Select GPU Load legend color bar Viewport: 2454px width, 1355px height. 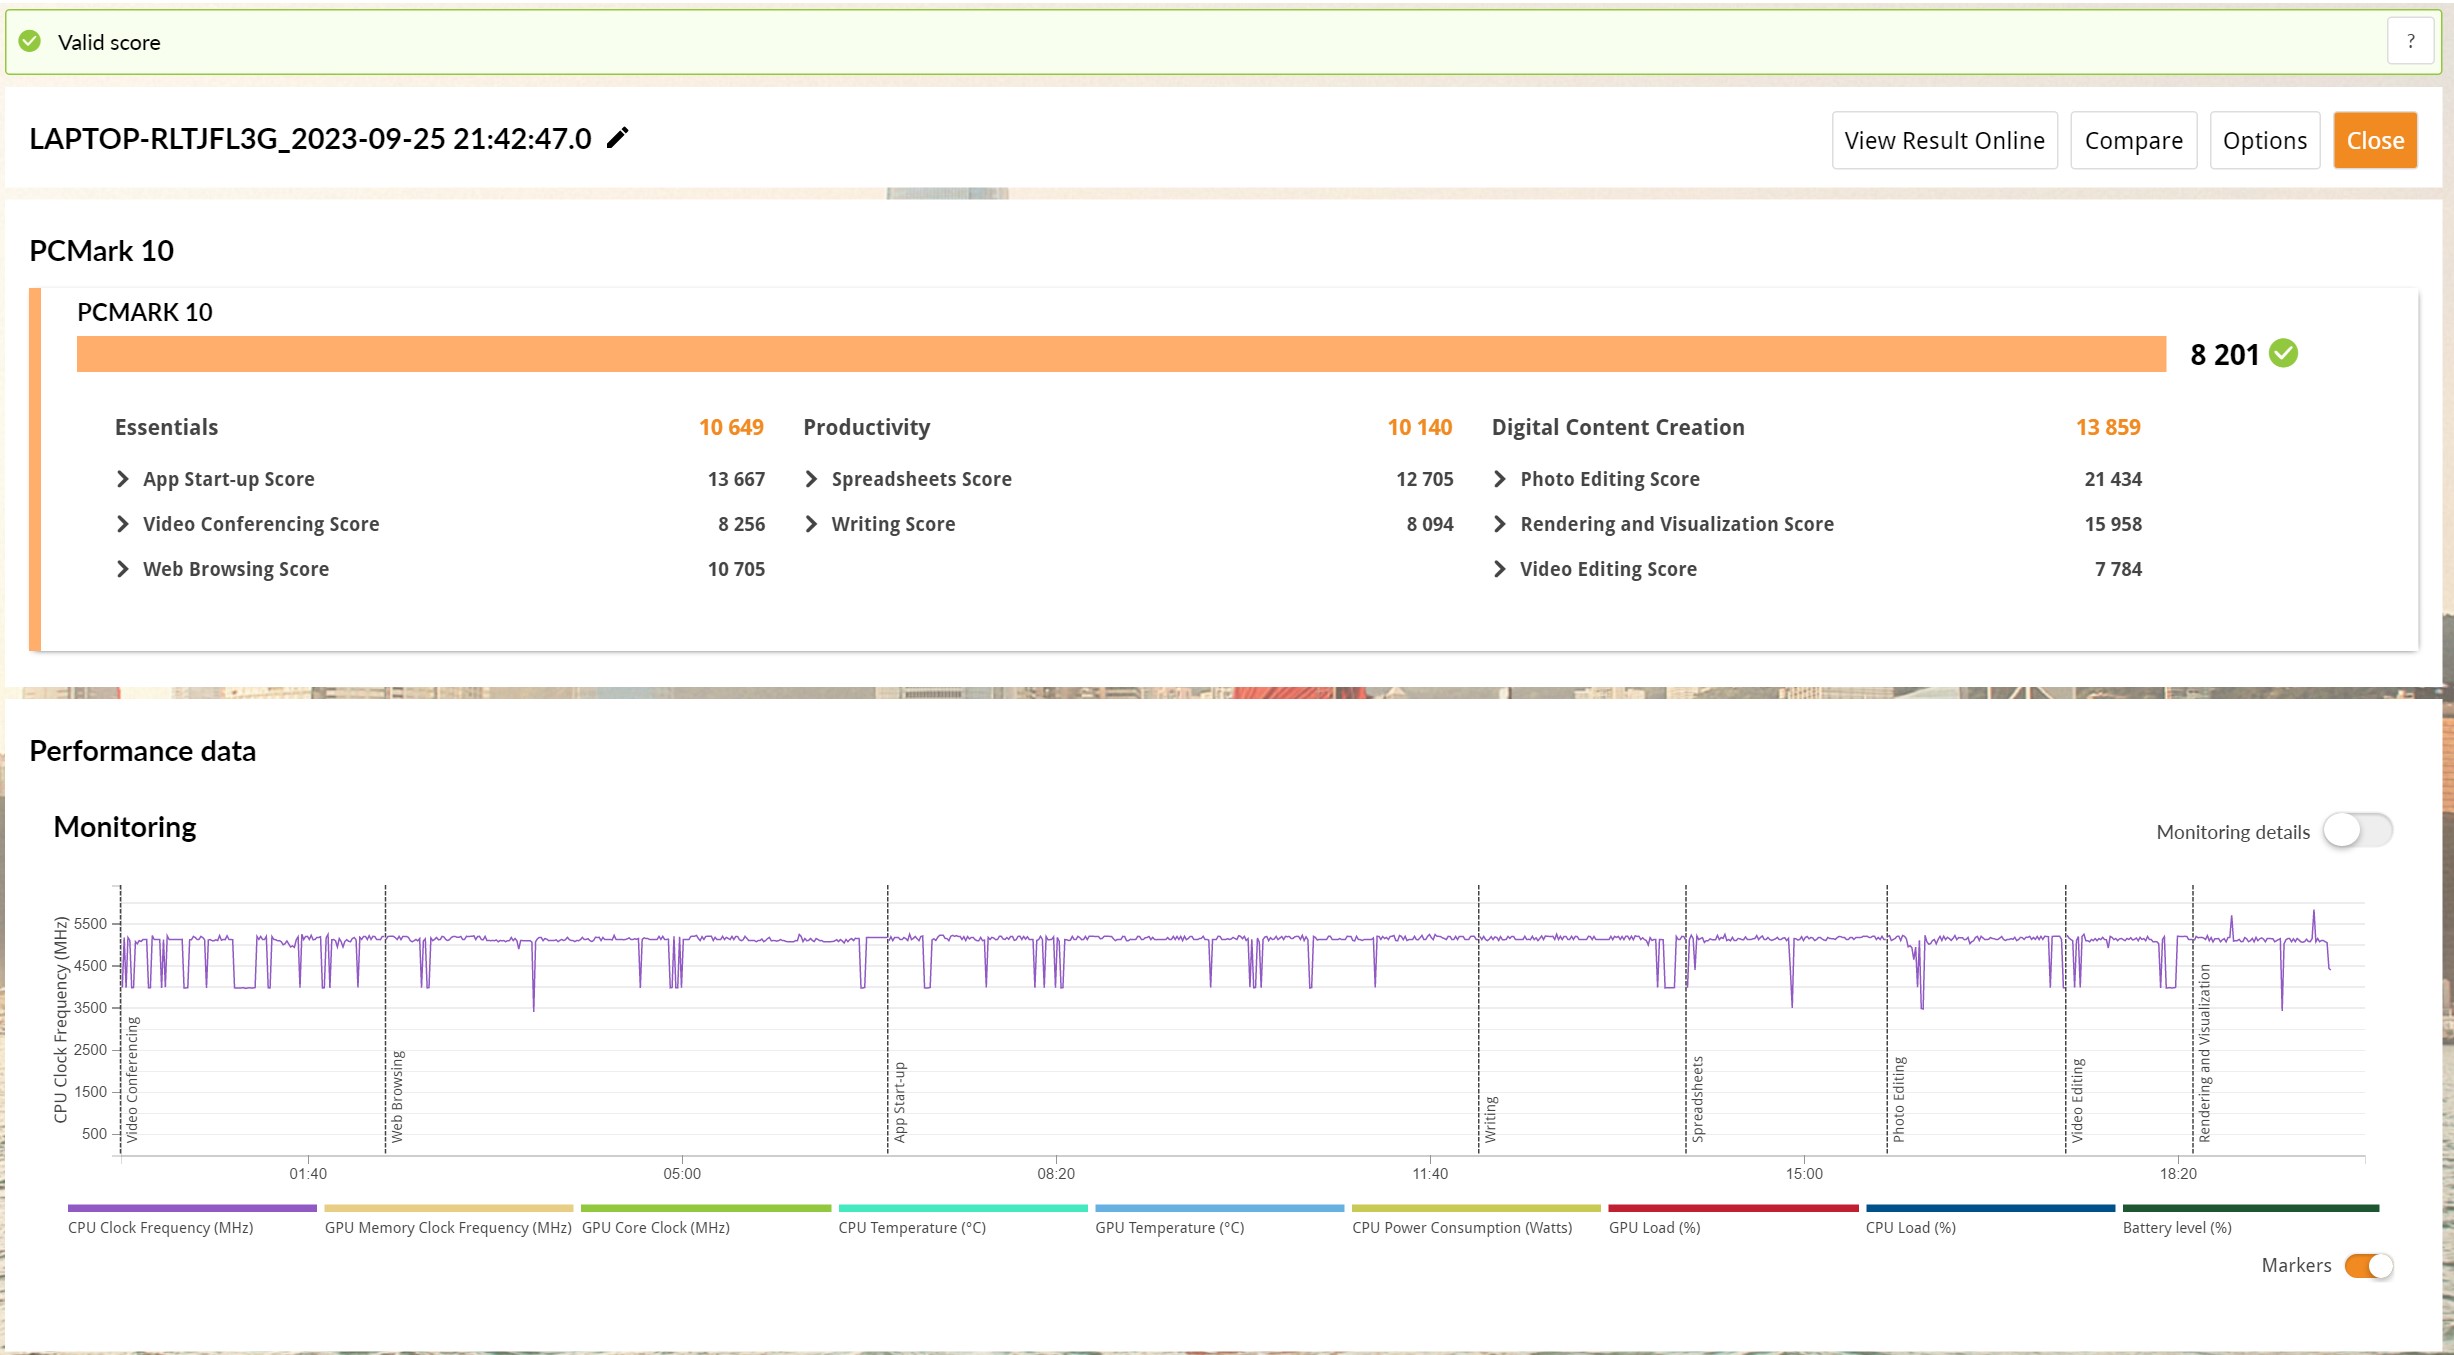[1733, 1208]
